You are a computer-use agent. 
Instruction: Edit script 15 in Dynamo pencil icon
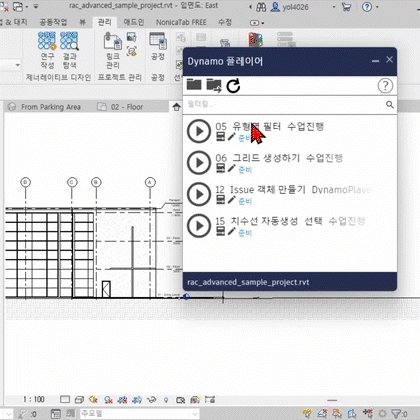tap(231, 231)
